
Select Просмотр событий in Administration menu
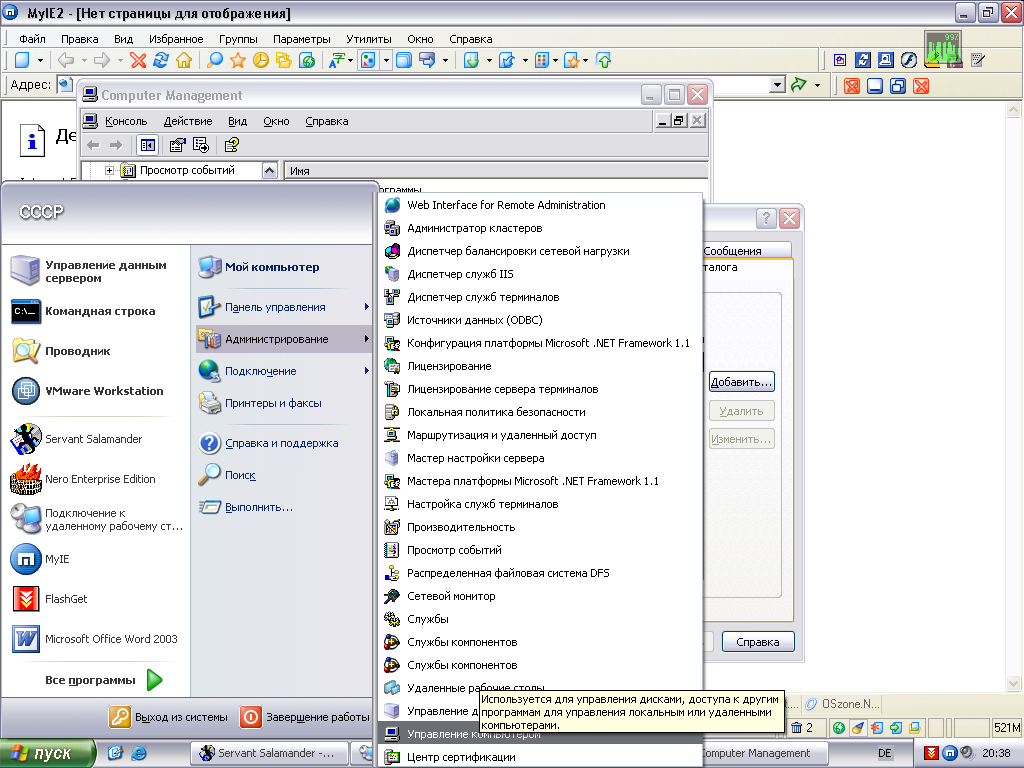coord(541,550)
